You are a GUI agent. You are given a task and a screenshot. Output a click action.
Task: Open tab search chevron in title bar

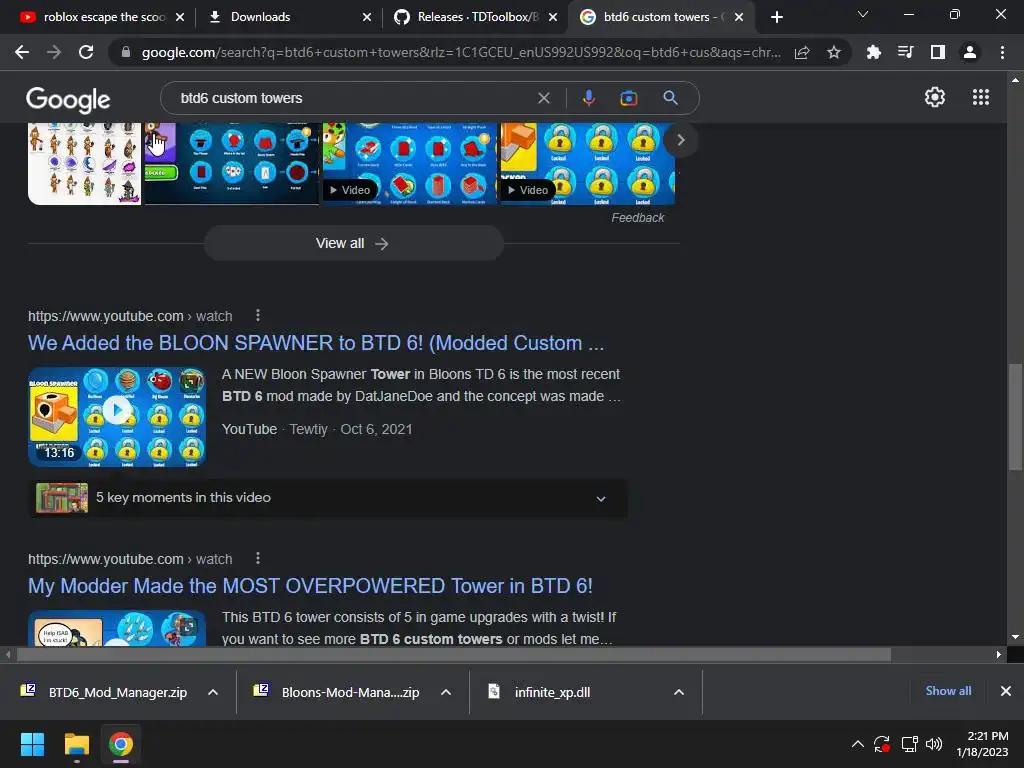863,14
